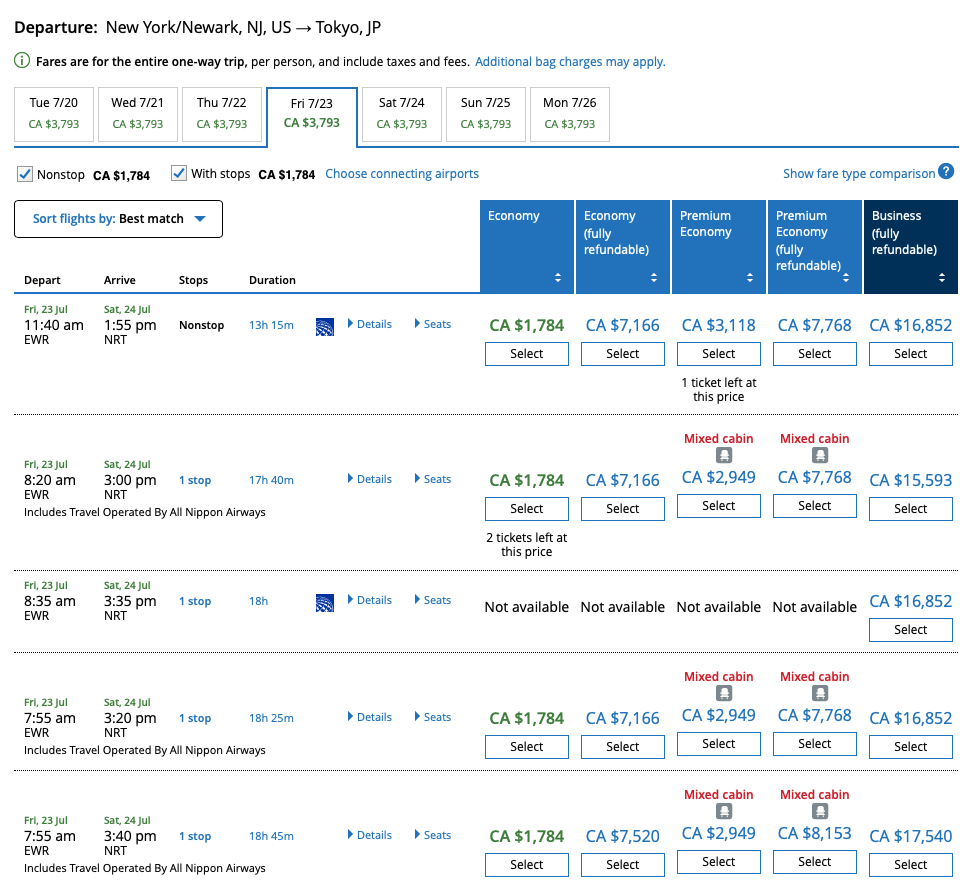Expand Seats for the 8:20 am flight
The width and height of the screenshot is (972, 884).
432,479
